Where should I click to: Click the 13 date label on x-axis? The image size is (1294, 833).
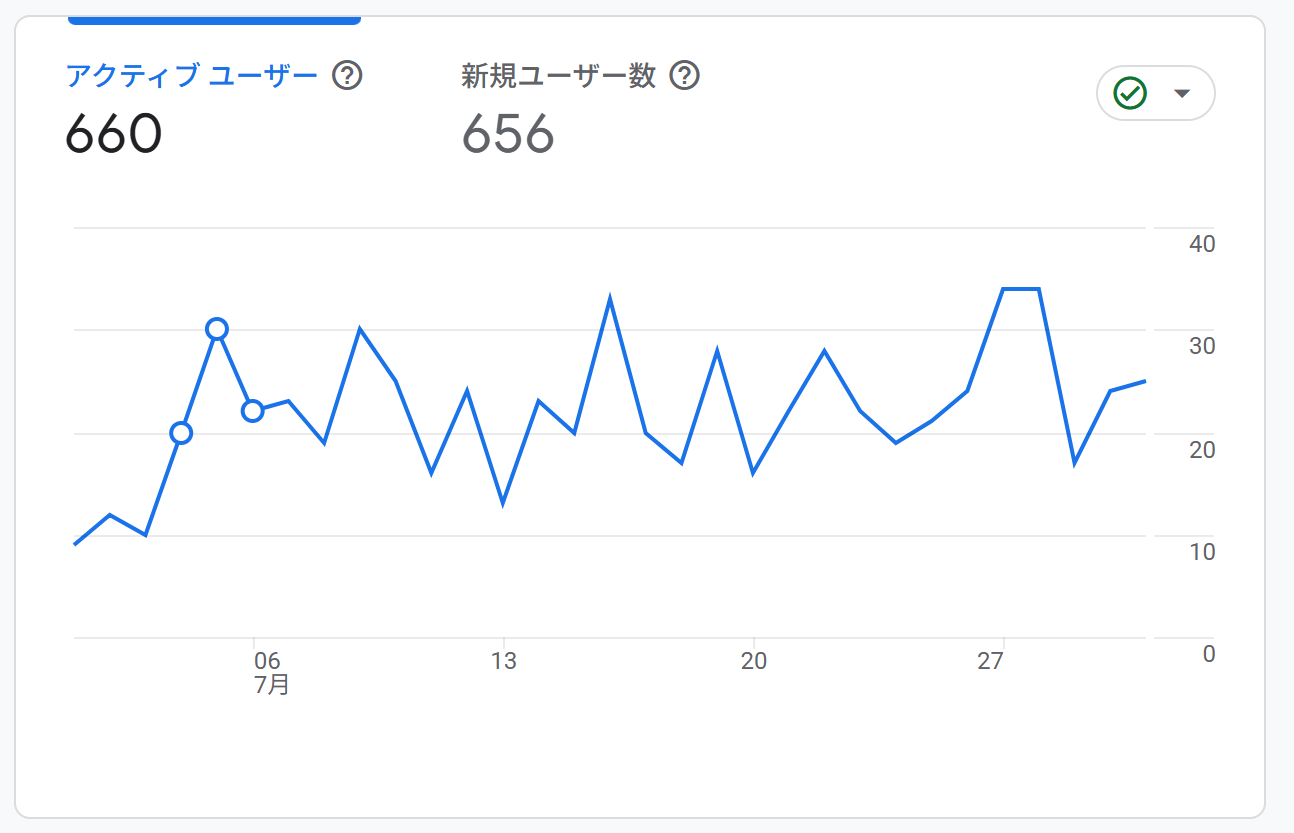504,661
